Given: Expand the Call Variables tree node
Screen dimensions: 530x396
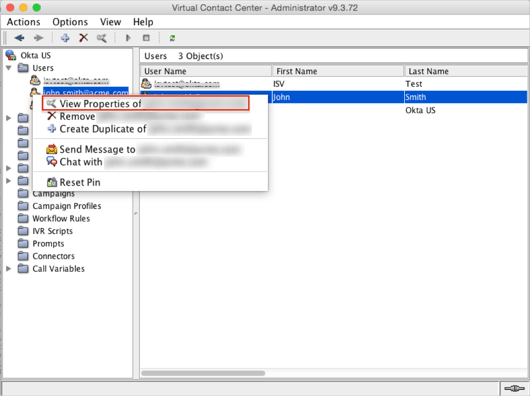Looking at the screenshot, I should pyautogui.click(x=9, y=269).
